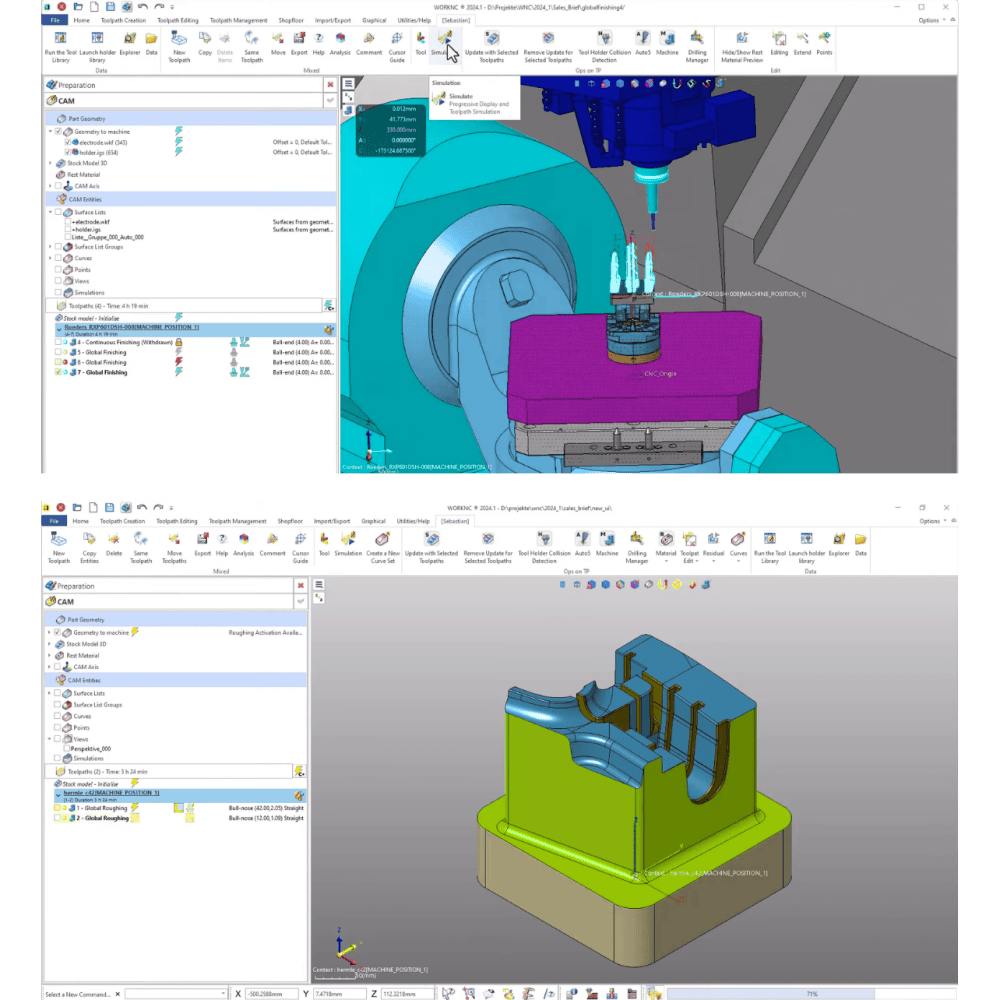Open Toolpath Management tab in upper window
The width and height of the screenshot is (1000, 1000).
click(239, 20)
